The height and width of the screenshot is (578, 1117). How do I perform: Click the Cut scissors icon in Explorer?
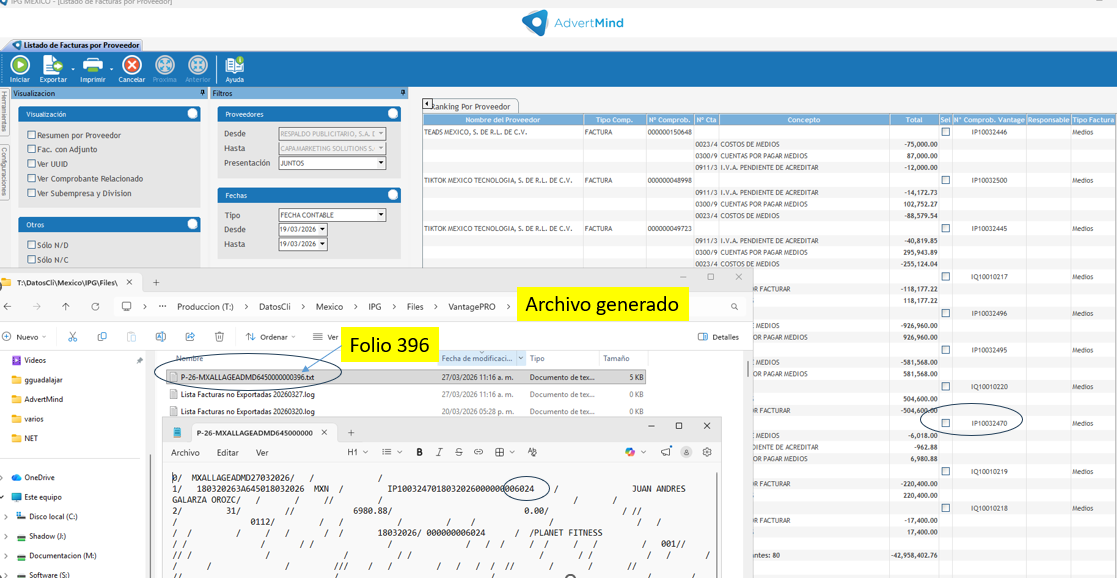pos(73,336)
